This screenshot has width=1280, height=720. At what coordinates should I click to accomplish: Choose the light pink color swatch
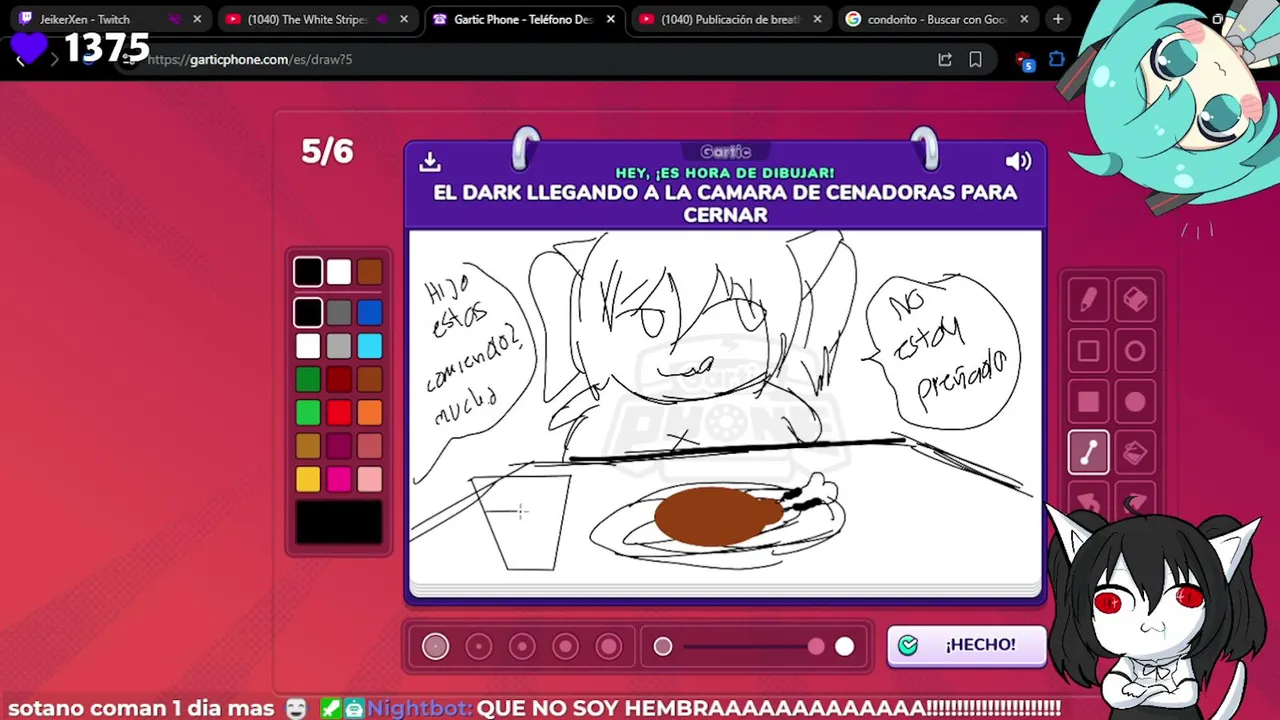click(369, 479)
